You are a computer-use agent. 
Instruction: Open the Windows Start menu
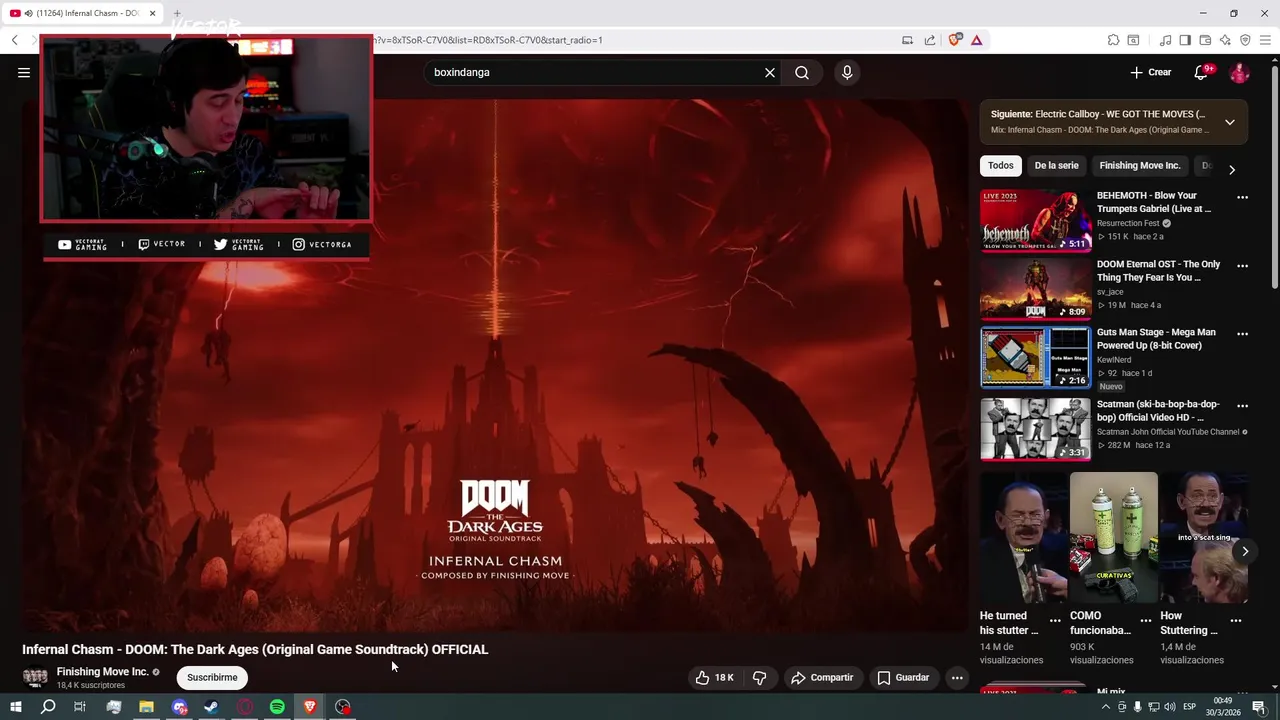click(x=15, y=707)
